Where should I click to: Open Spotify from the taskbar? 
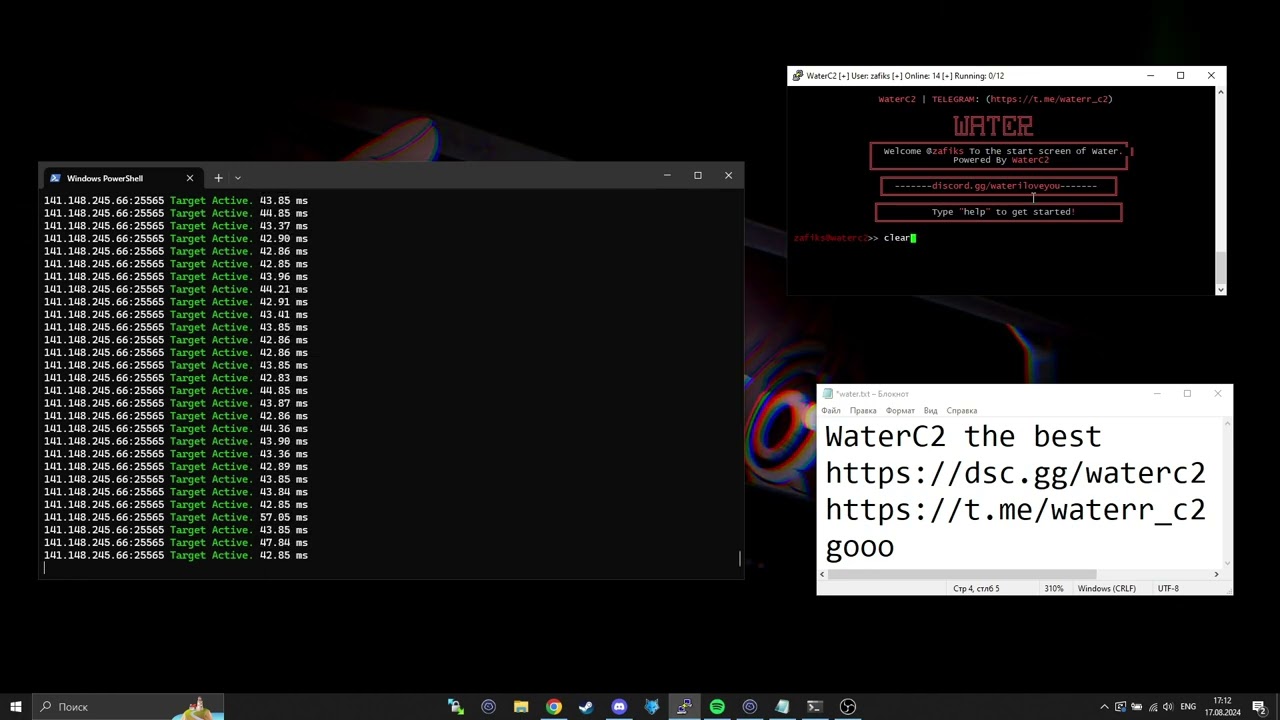coord(717,706)
